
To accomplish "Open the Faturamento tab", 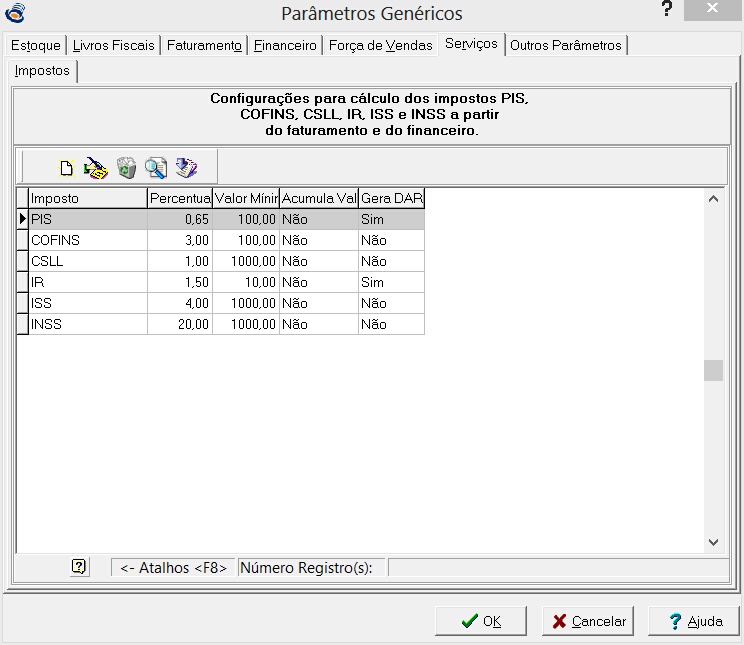I will click(x=204, y=46).
